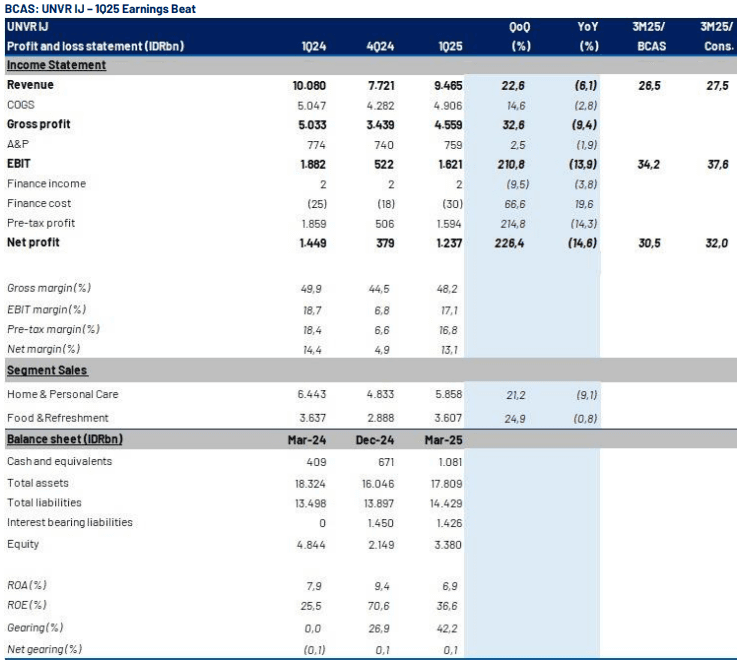Click the 'Net margin (%)' row label

[x=43, y=349]
